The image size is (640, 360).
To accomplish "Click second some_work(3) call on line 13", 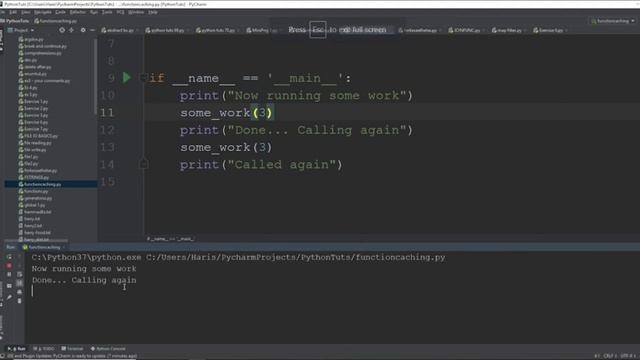I will coord(226,147).
